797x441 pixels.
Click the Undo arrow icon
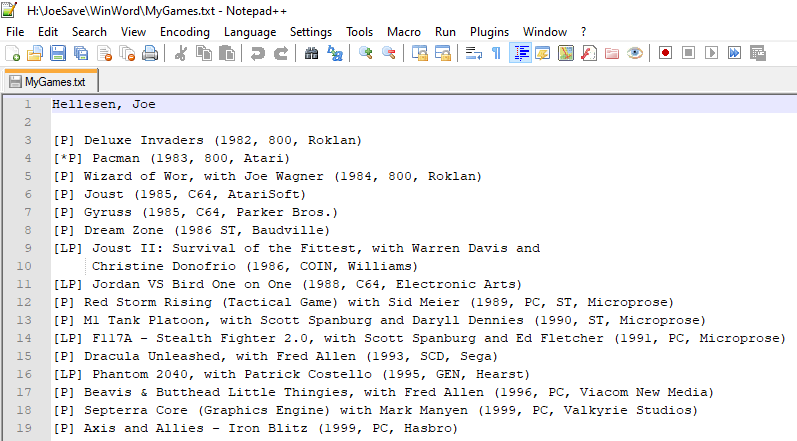pos(258,53)
